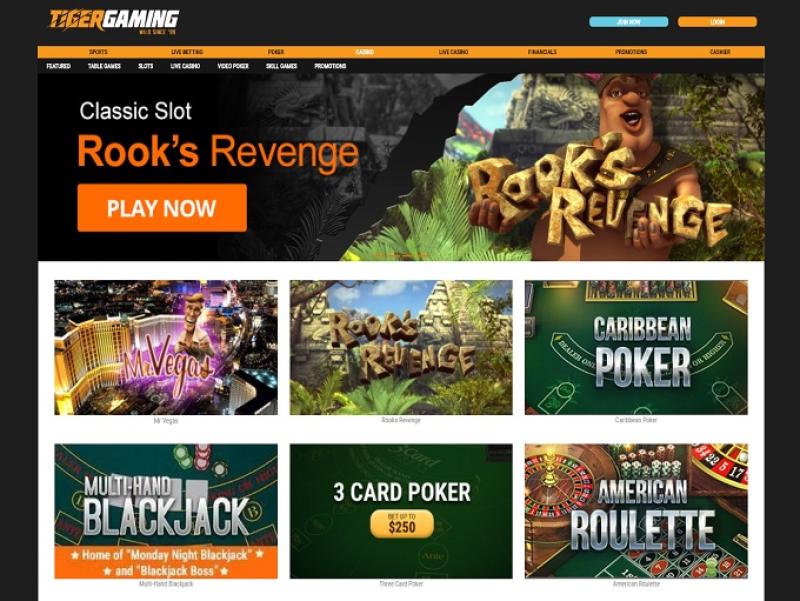Select Financials in the main navigation
800x601 pixels.
pos(542,52)
